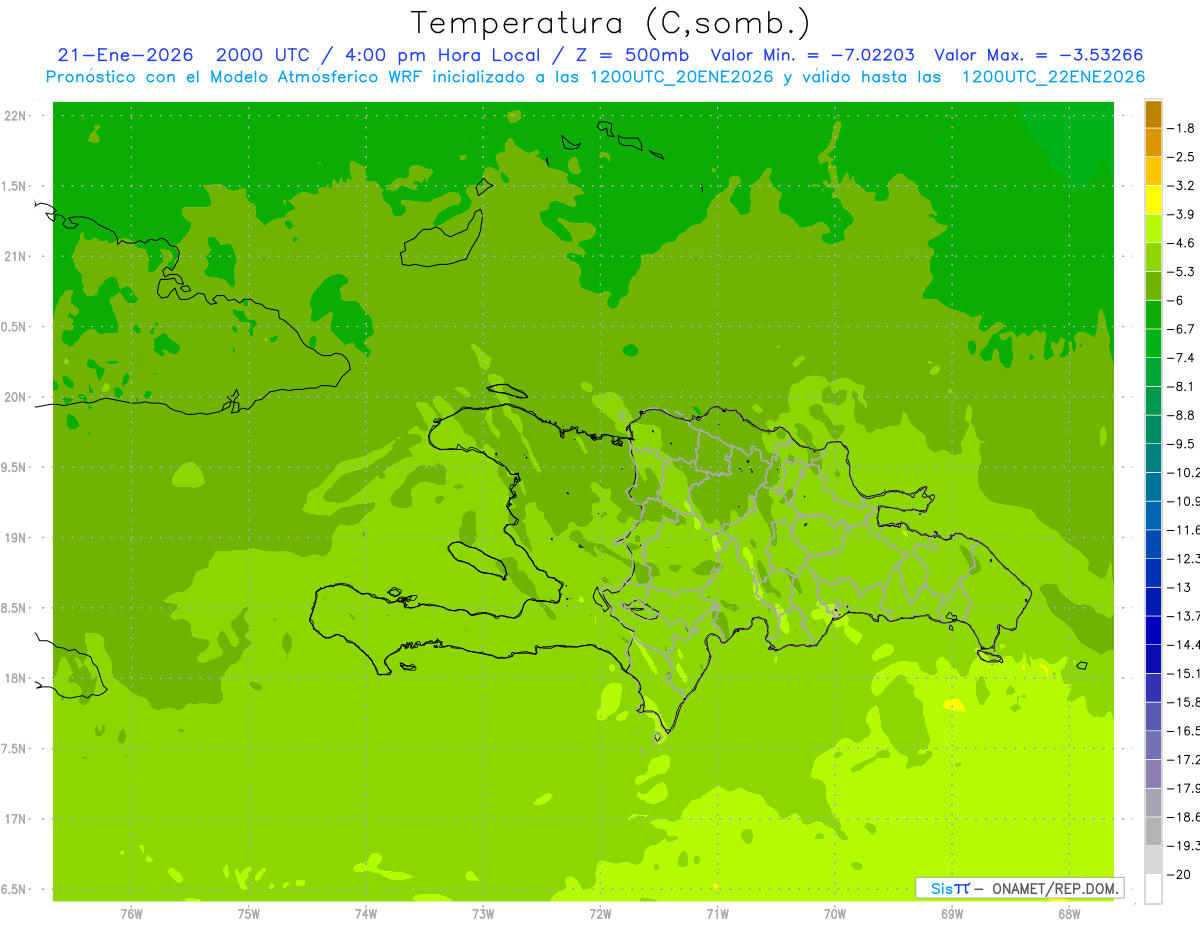Click the "20N" latitude label
Viewport: 1200px width, 927px height.
click(x=17, y=397)
